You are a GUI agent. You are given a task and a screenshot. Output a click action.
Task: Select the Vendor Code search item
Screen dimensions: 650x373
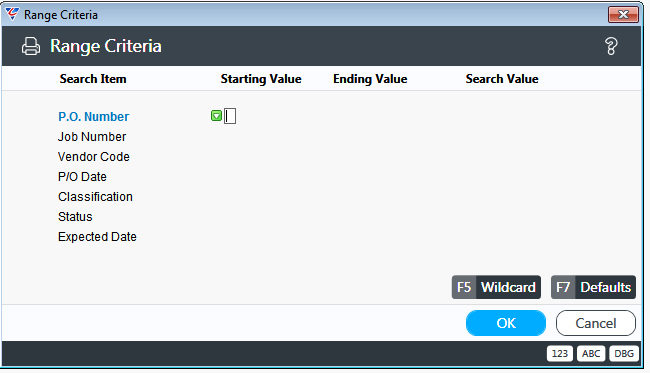(x=94, y=157)
